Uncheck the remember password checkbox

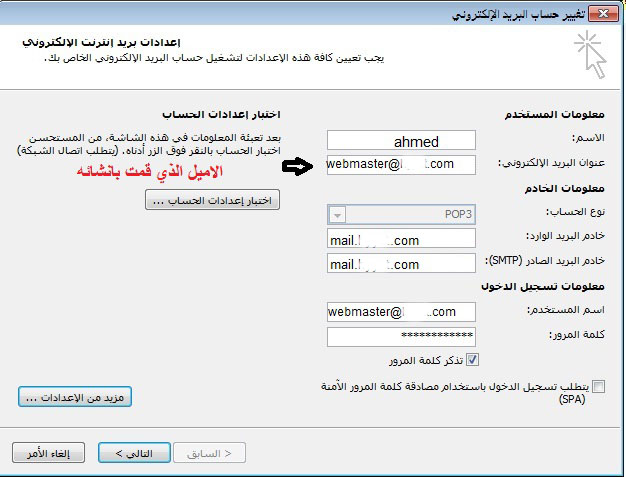click(x=474, y=360)
